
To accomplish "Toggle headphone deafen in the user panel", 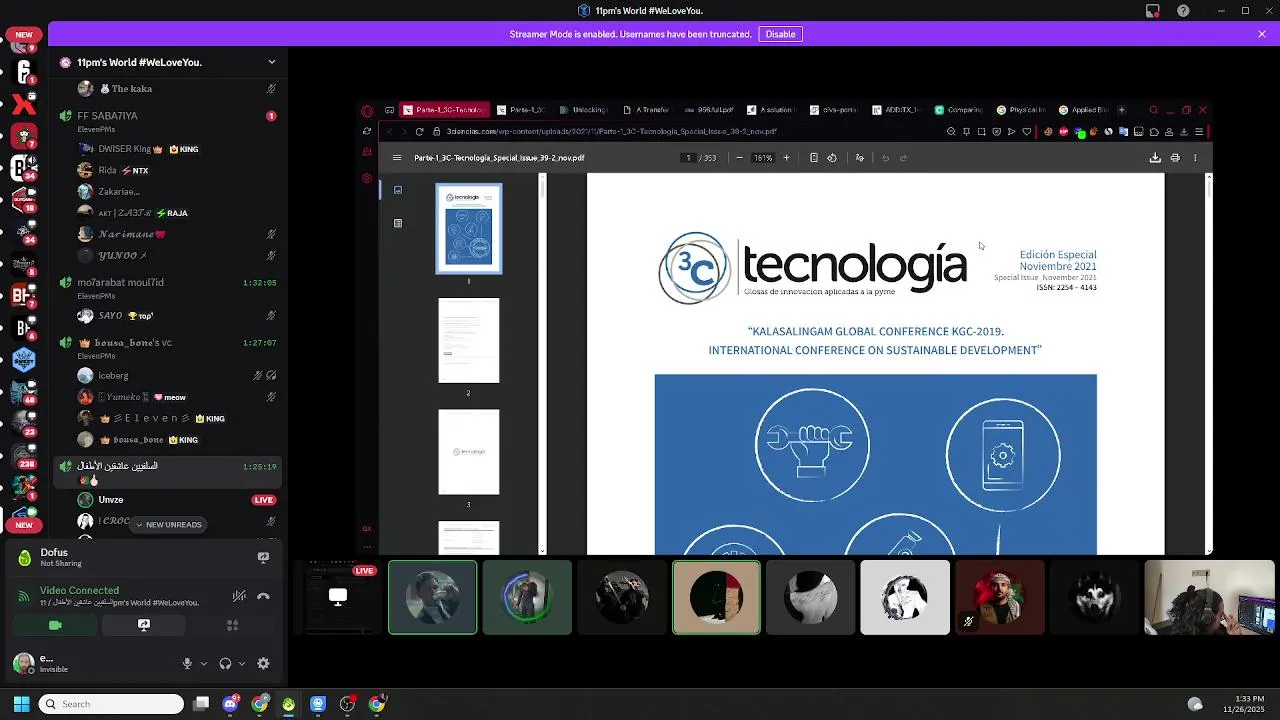I will pyautogui.click(x=225, y=663).
